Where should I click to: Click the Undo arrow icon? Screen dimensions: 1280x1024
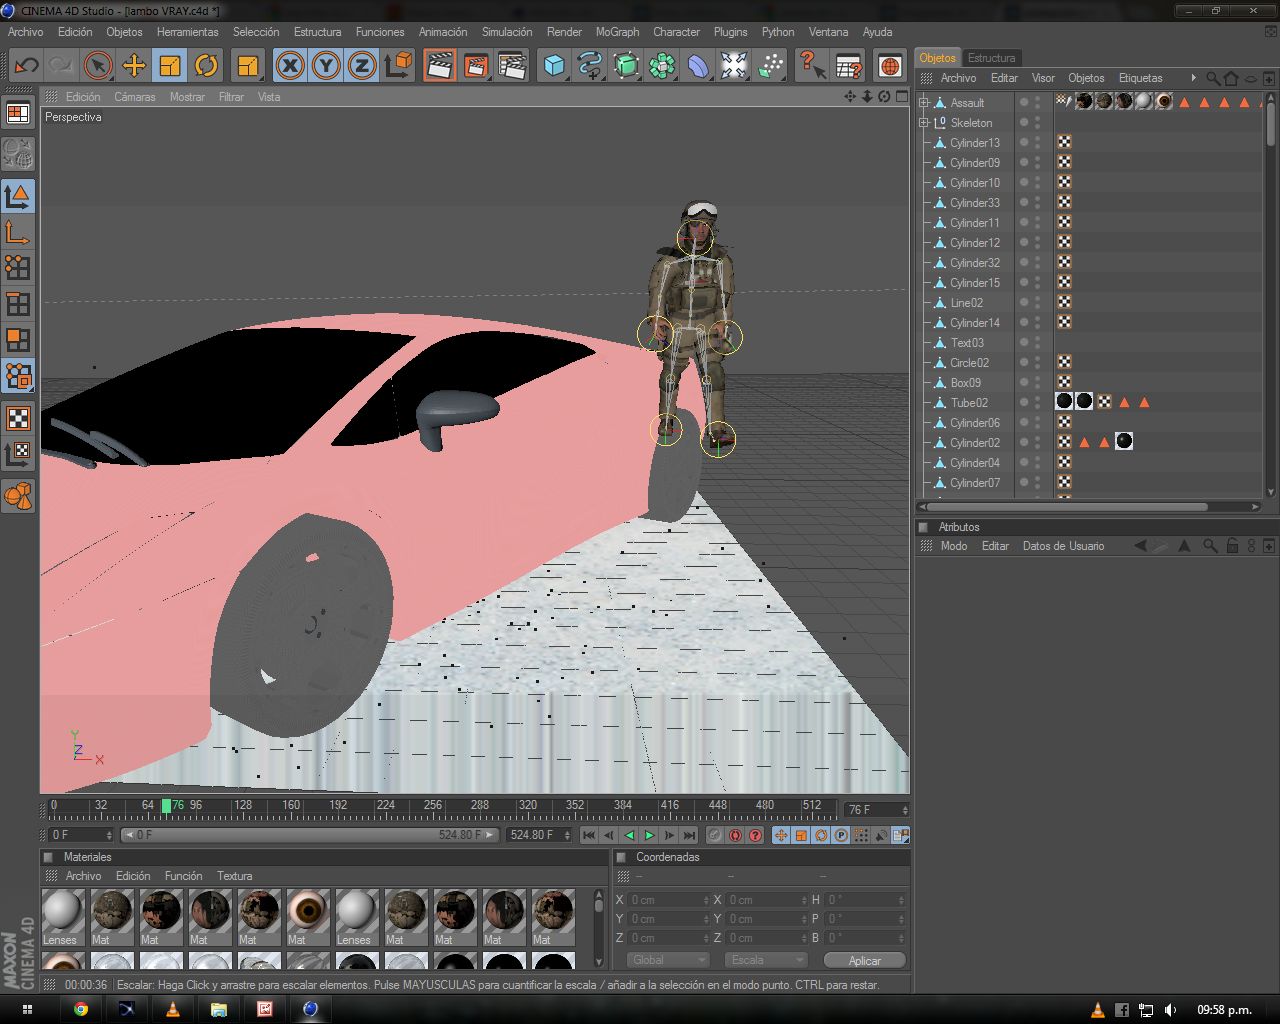(26, 66)
